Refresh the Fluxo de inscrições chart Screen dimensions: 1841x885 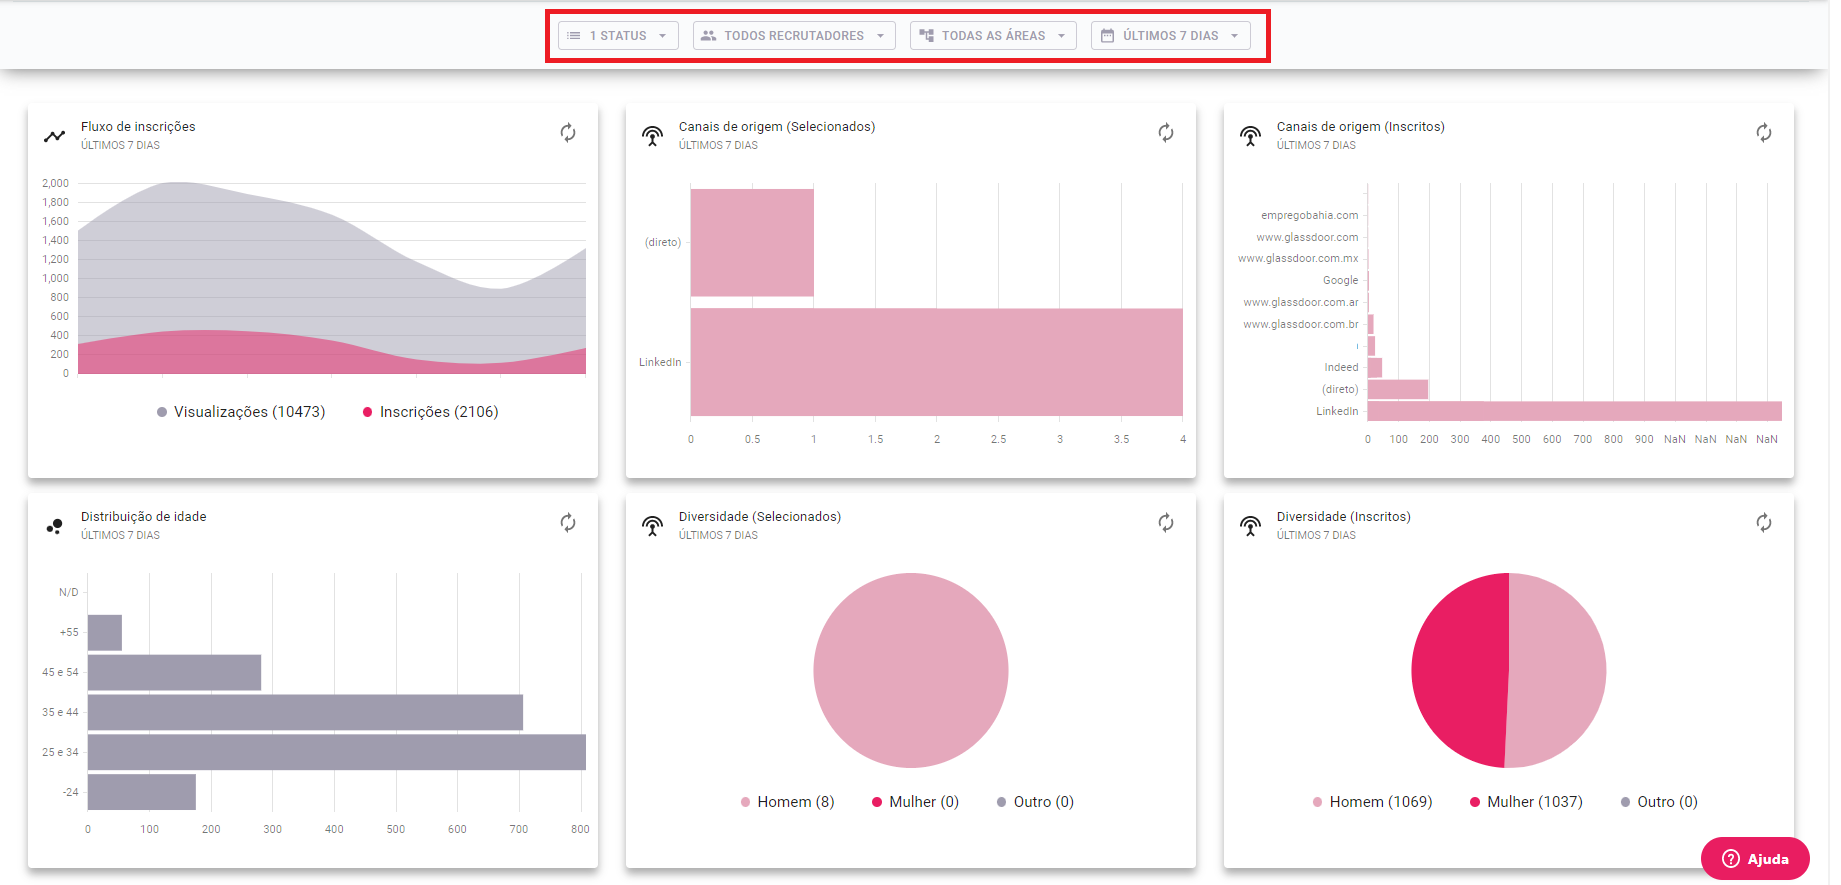567,133
